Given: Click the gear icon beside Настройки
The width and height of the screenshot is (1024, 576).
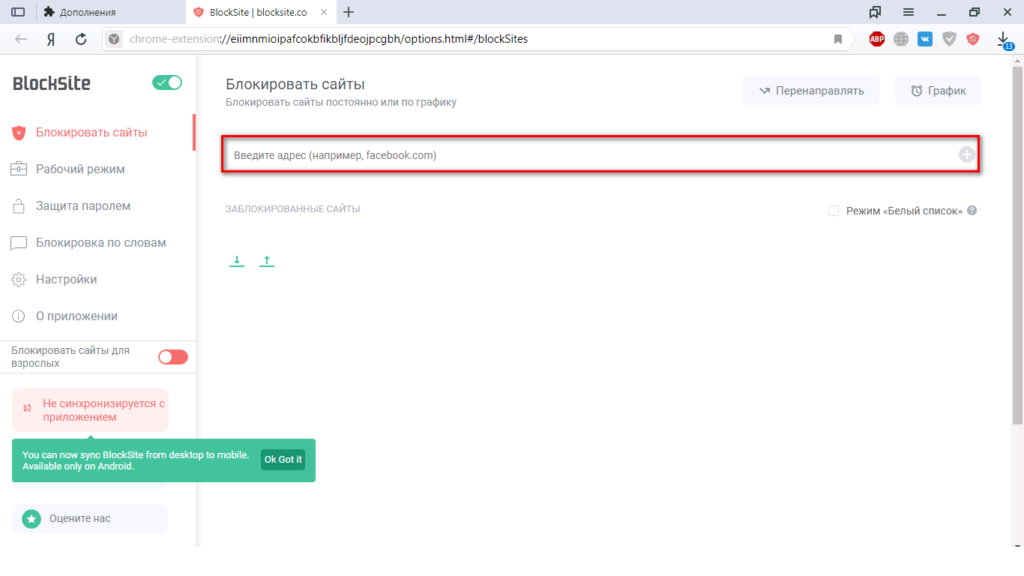Looking at the screenshot, I should [x=18, y=280].
